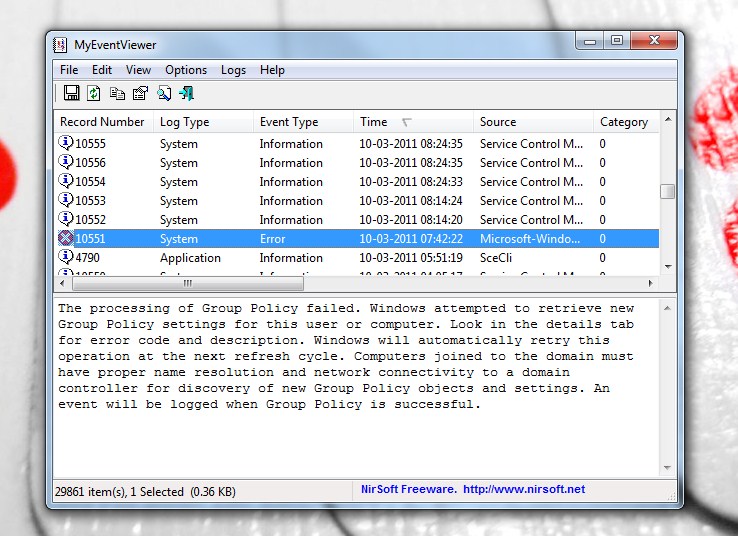Click the event list vertical scrollbar thumb

tap(667, 192)
